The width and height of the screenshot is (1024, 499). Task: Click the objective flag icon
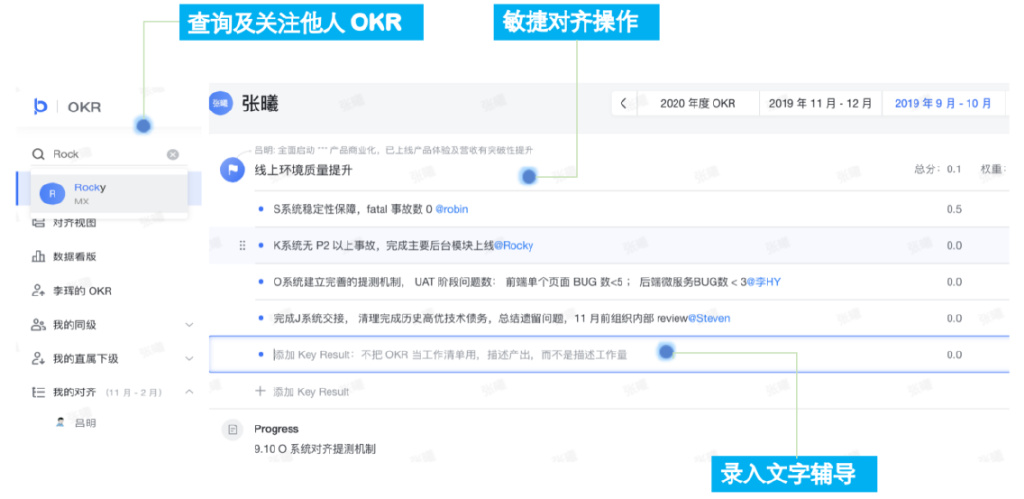pyautogui.click(x=232, y=170)
